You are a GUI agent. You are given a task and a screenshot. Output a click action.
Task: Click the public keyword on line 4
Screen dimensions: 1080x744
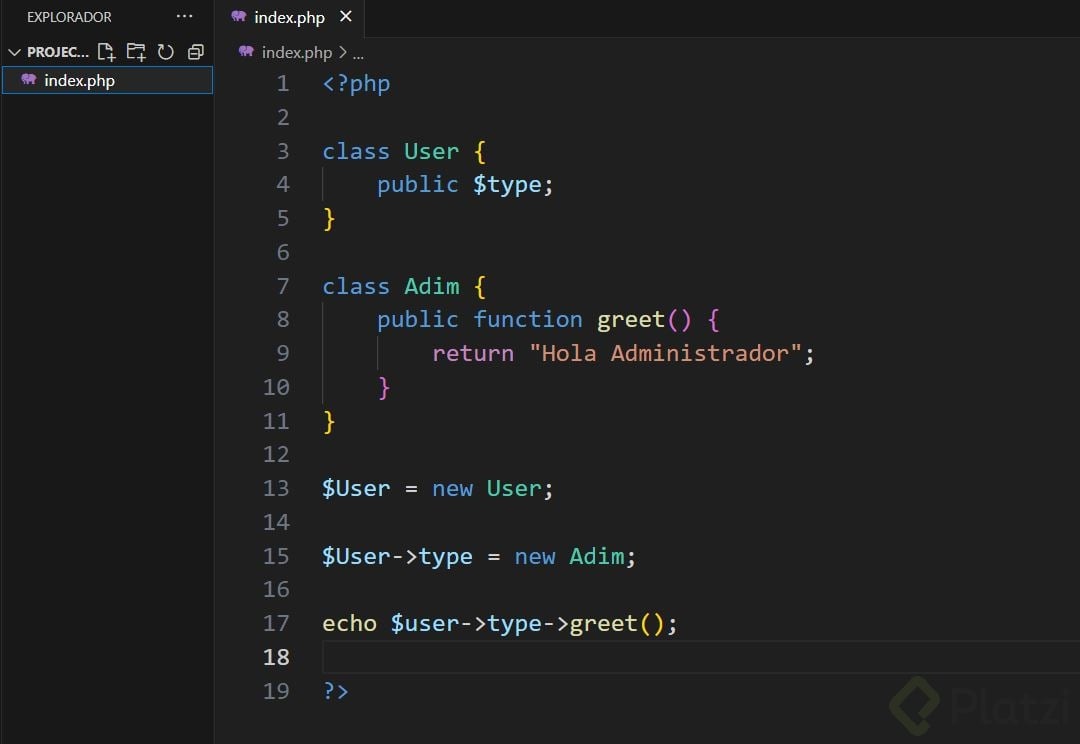(417, 185)
